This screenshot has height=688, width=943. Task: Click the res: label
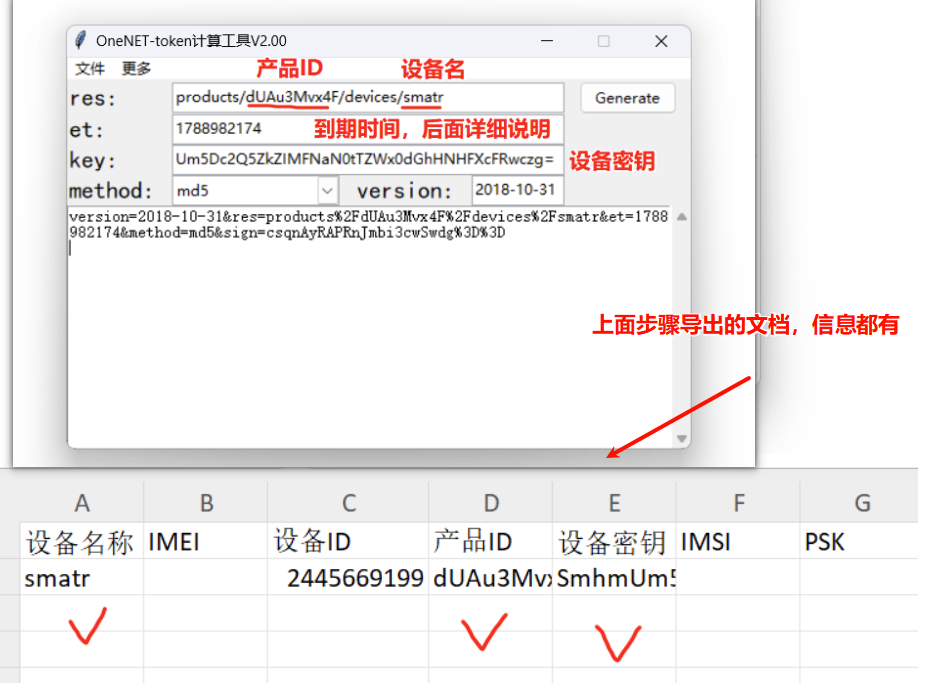pyautogui.click(x=92, y=99)
